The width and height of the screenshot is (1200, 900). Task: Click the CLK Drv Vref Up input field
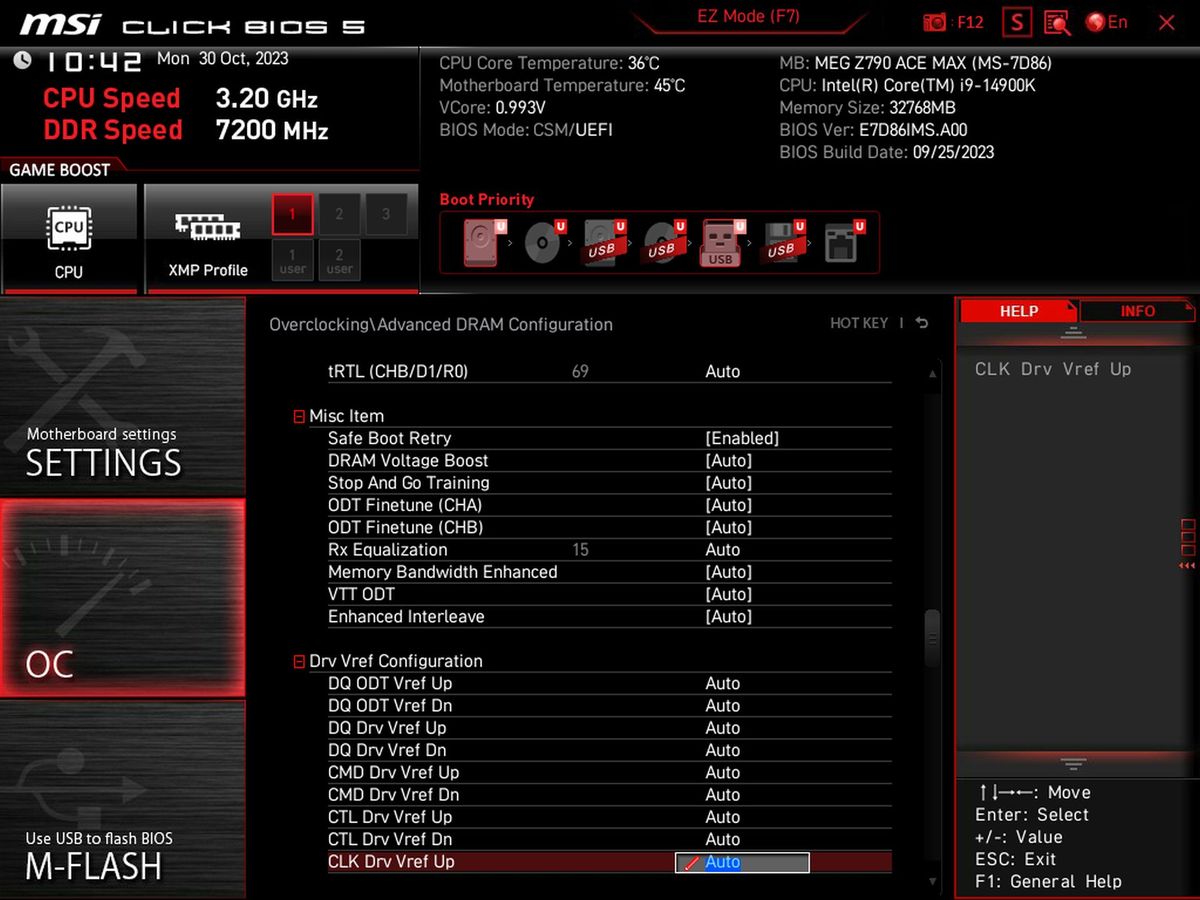(x=742, y=862)
